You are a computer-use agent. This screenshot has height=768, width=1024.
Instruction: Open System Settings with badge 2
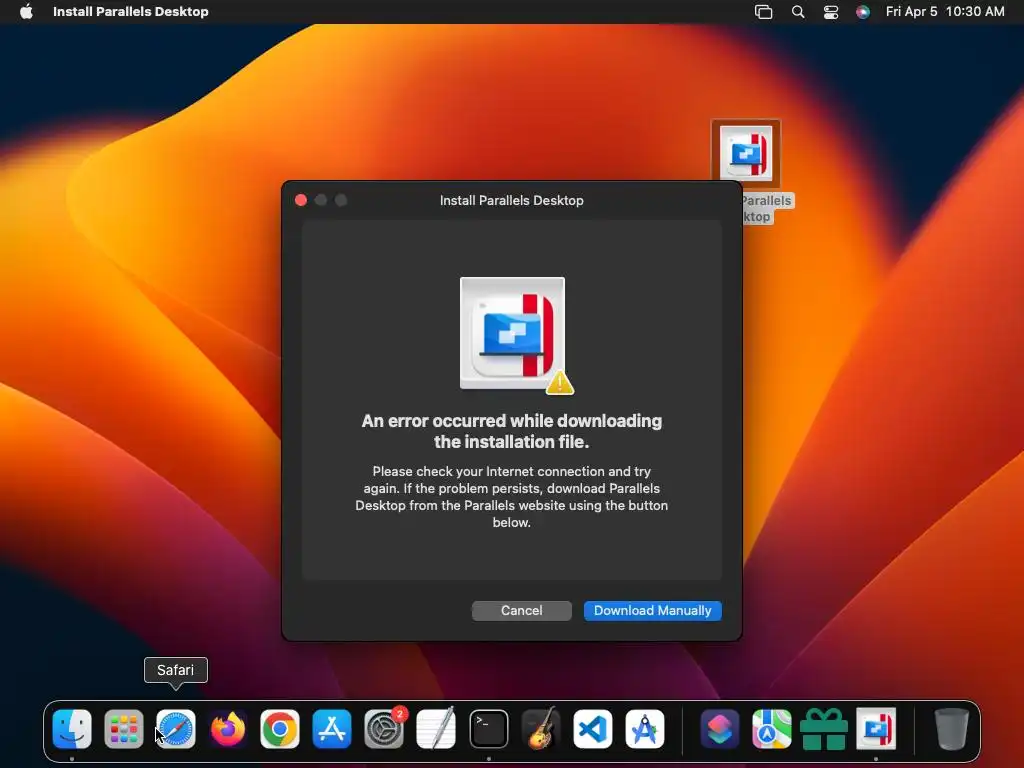point(384,728)
